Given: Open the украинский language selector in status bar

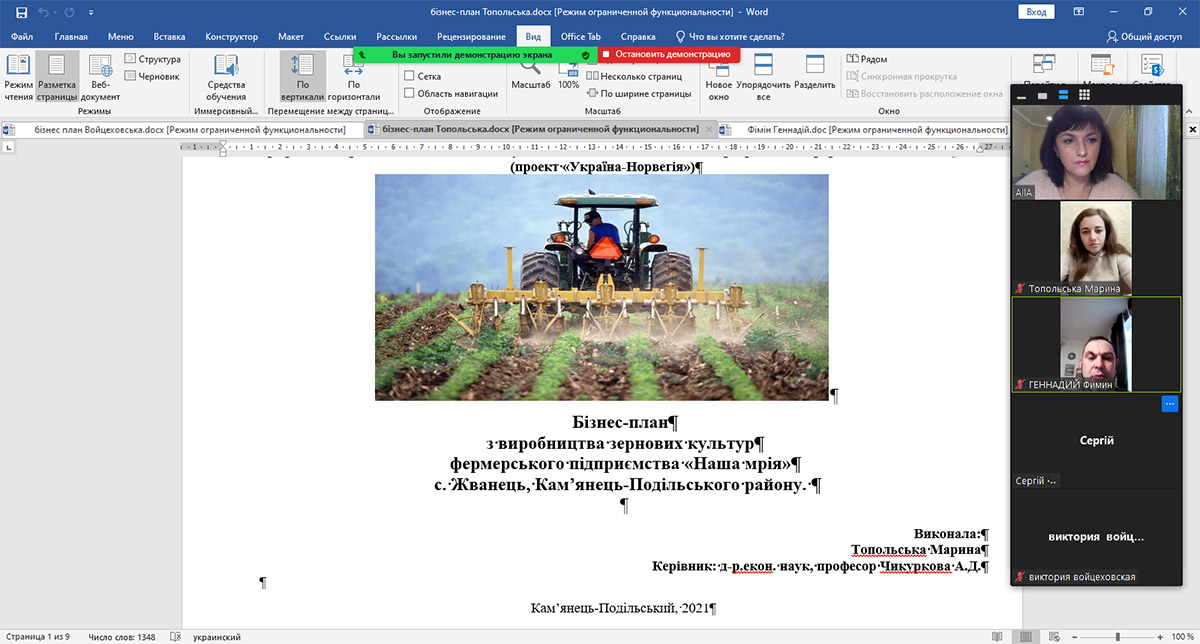Looking at the screenshot, I should click(x=214, y=636).
